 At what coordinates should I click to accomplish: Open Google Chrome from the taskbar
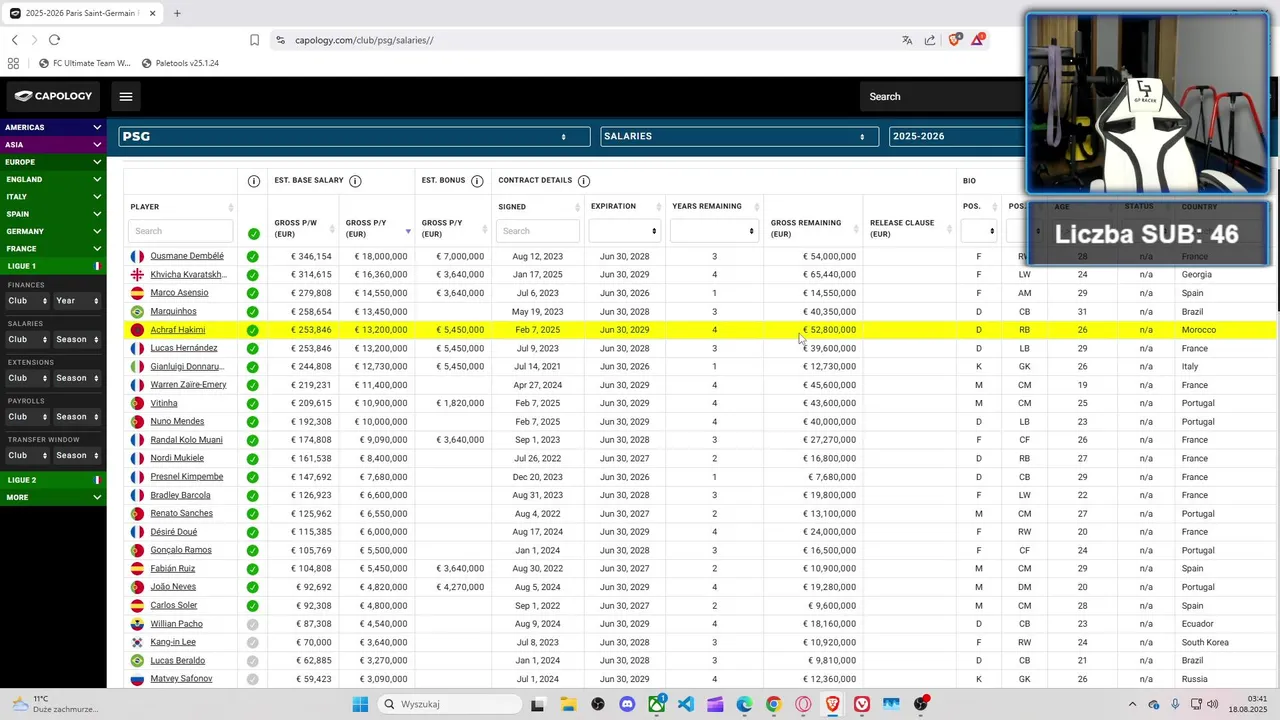pos(773,704)
